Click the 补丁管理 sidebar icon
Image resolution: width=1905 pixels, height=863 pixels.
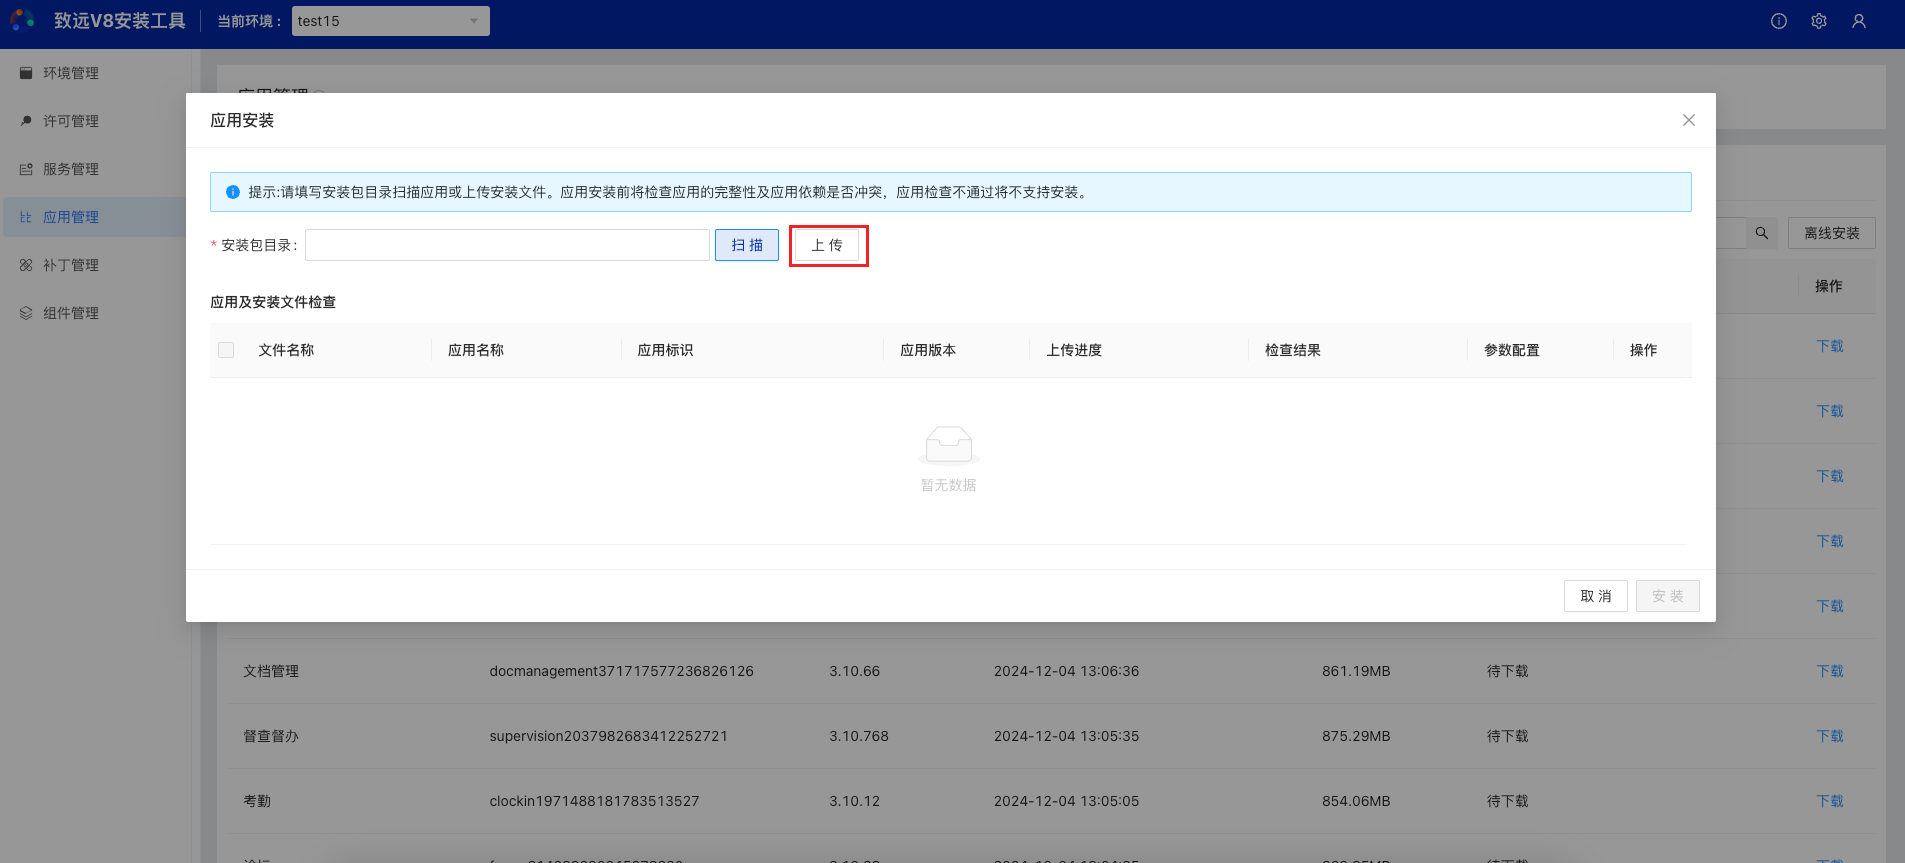click(26, 265)
